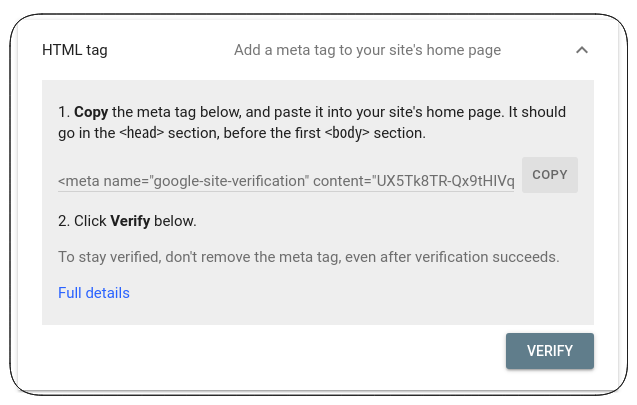637x405 pixels.
Task: Click the HTML tag heading
Action: [75, 50]
